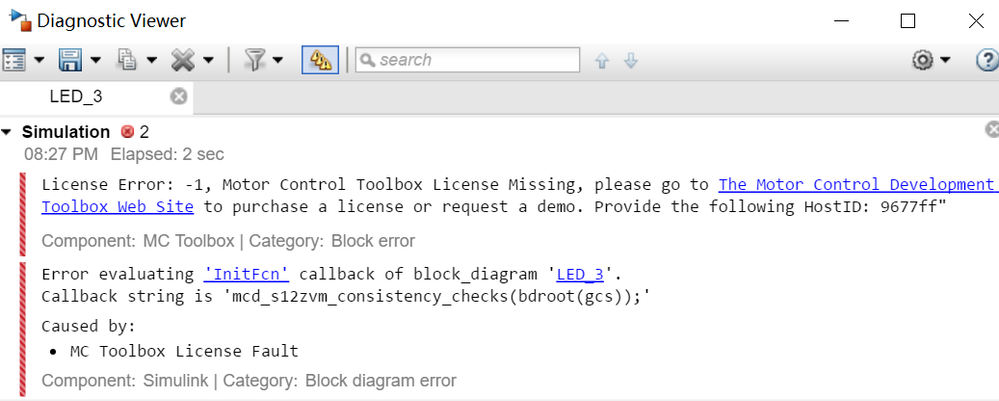Open the Clear options dropdown arrow
The height and width of the screenshot is (401, 999).
(x=208, y=60)
